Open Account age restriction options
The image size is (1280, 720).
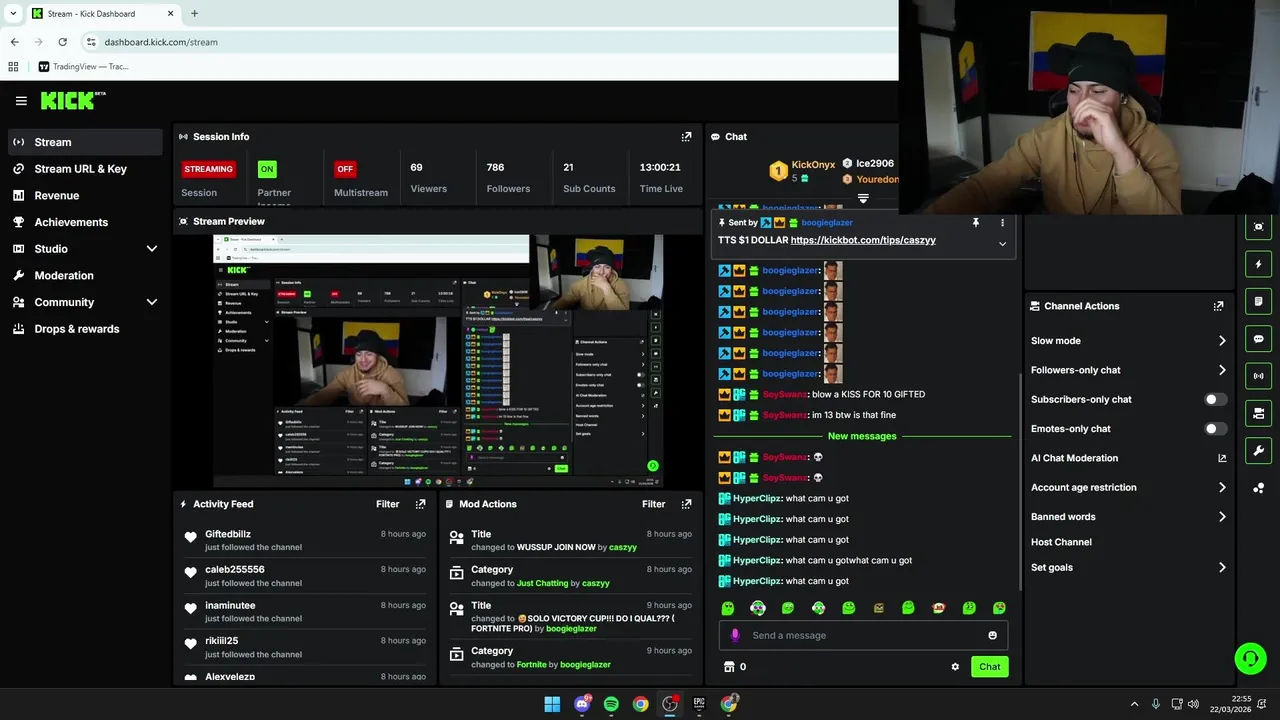click(x=1222, y=488)
